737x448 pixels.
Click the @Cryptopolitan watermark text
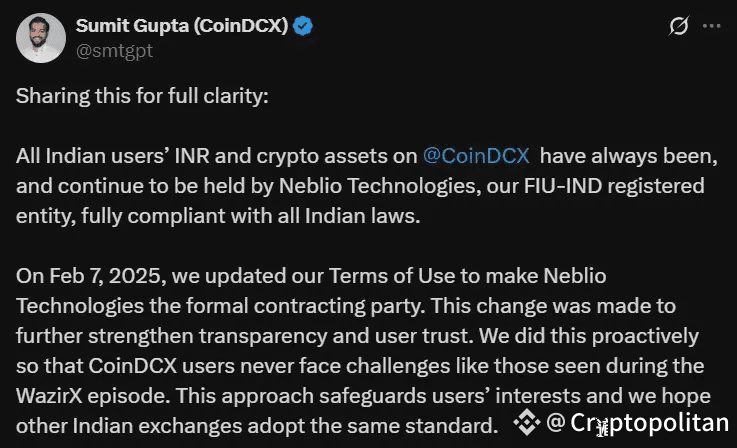point(637,422)
